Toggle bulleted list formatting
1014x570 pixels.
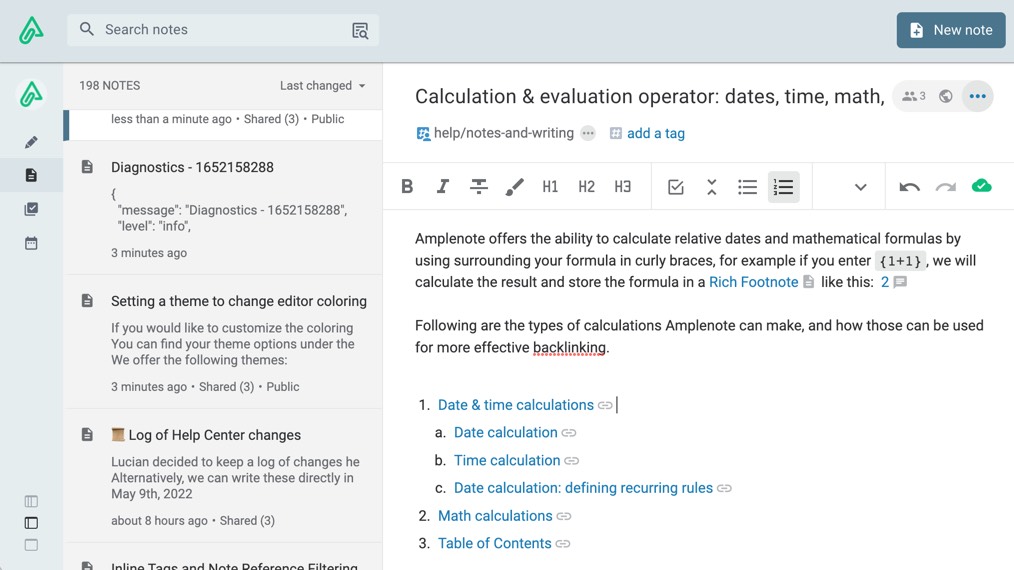click(x=747, y=187)
